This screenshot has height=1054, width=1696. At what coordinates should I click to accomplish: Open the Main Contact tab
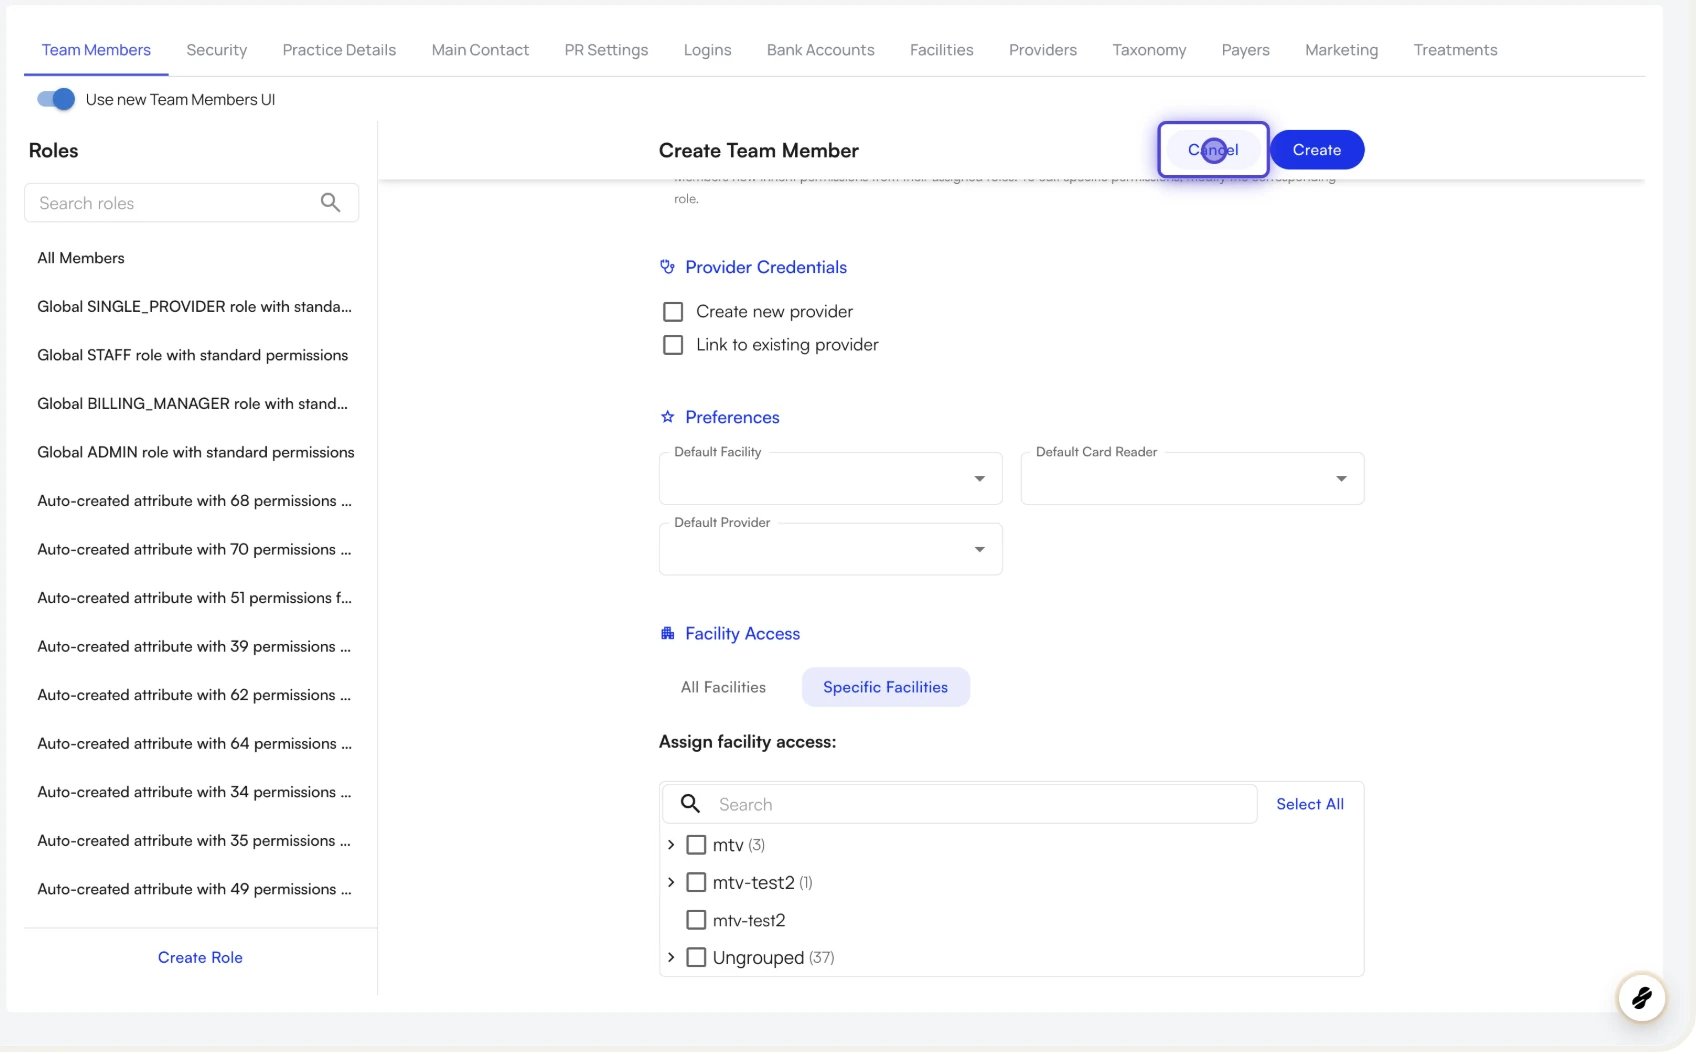coord(480,50)
